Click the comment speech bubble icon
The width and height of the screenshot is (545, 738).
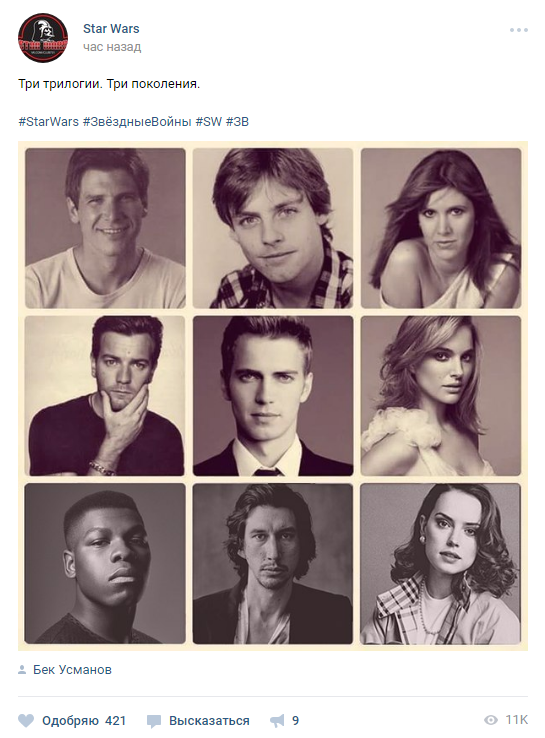click(x=154, y=721)
